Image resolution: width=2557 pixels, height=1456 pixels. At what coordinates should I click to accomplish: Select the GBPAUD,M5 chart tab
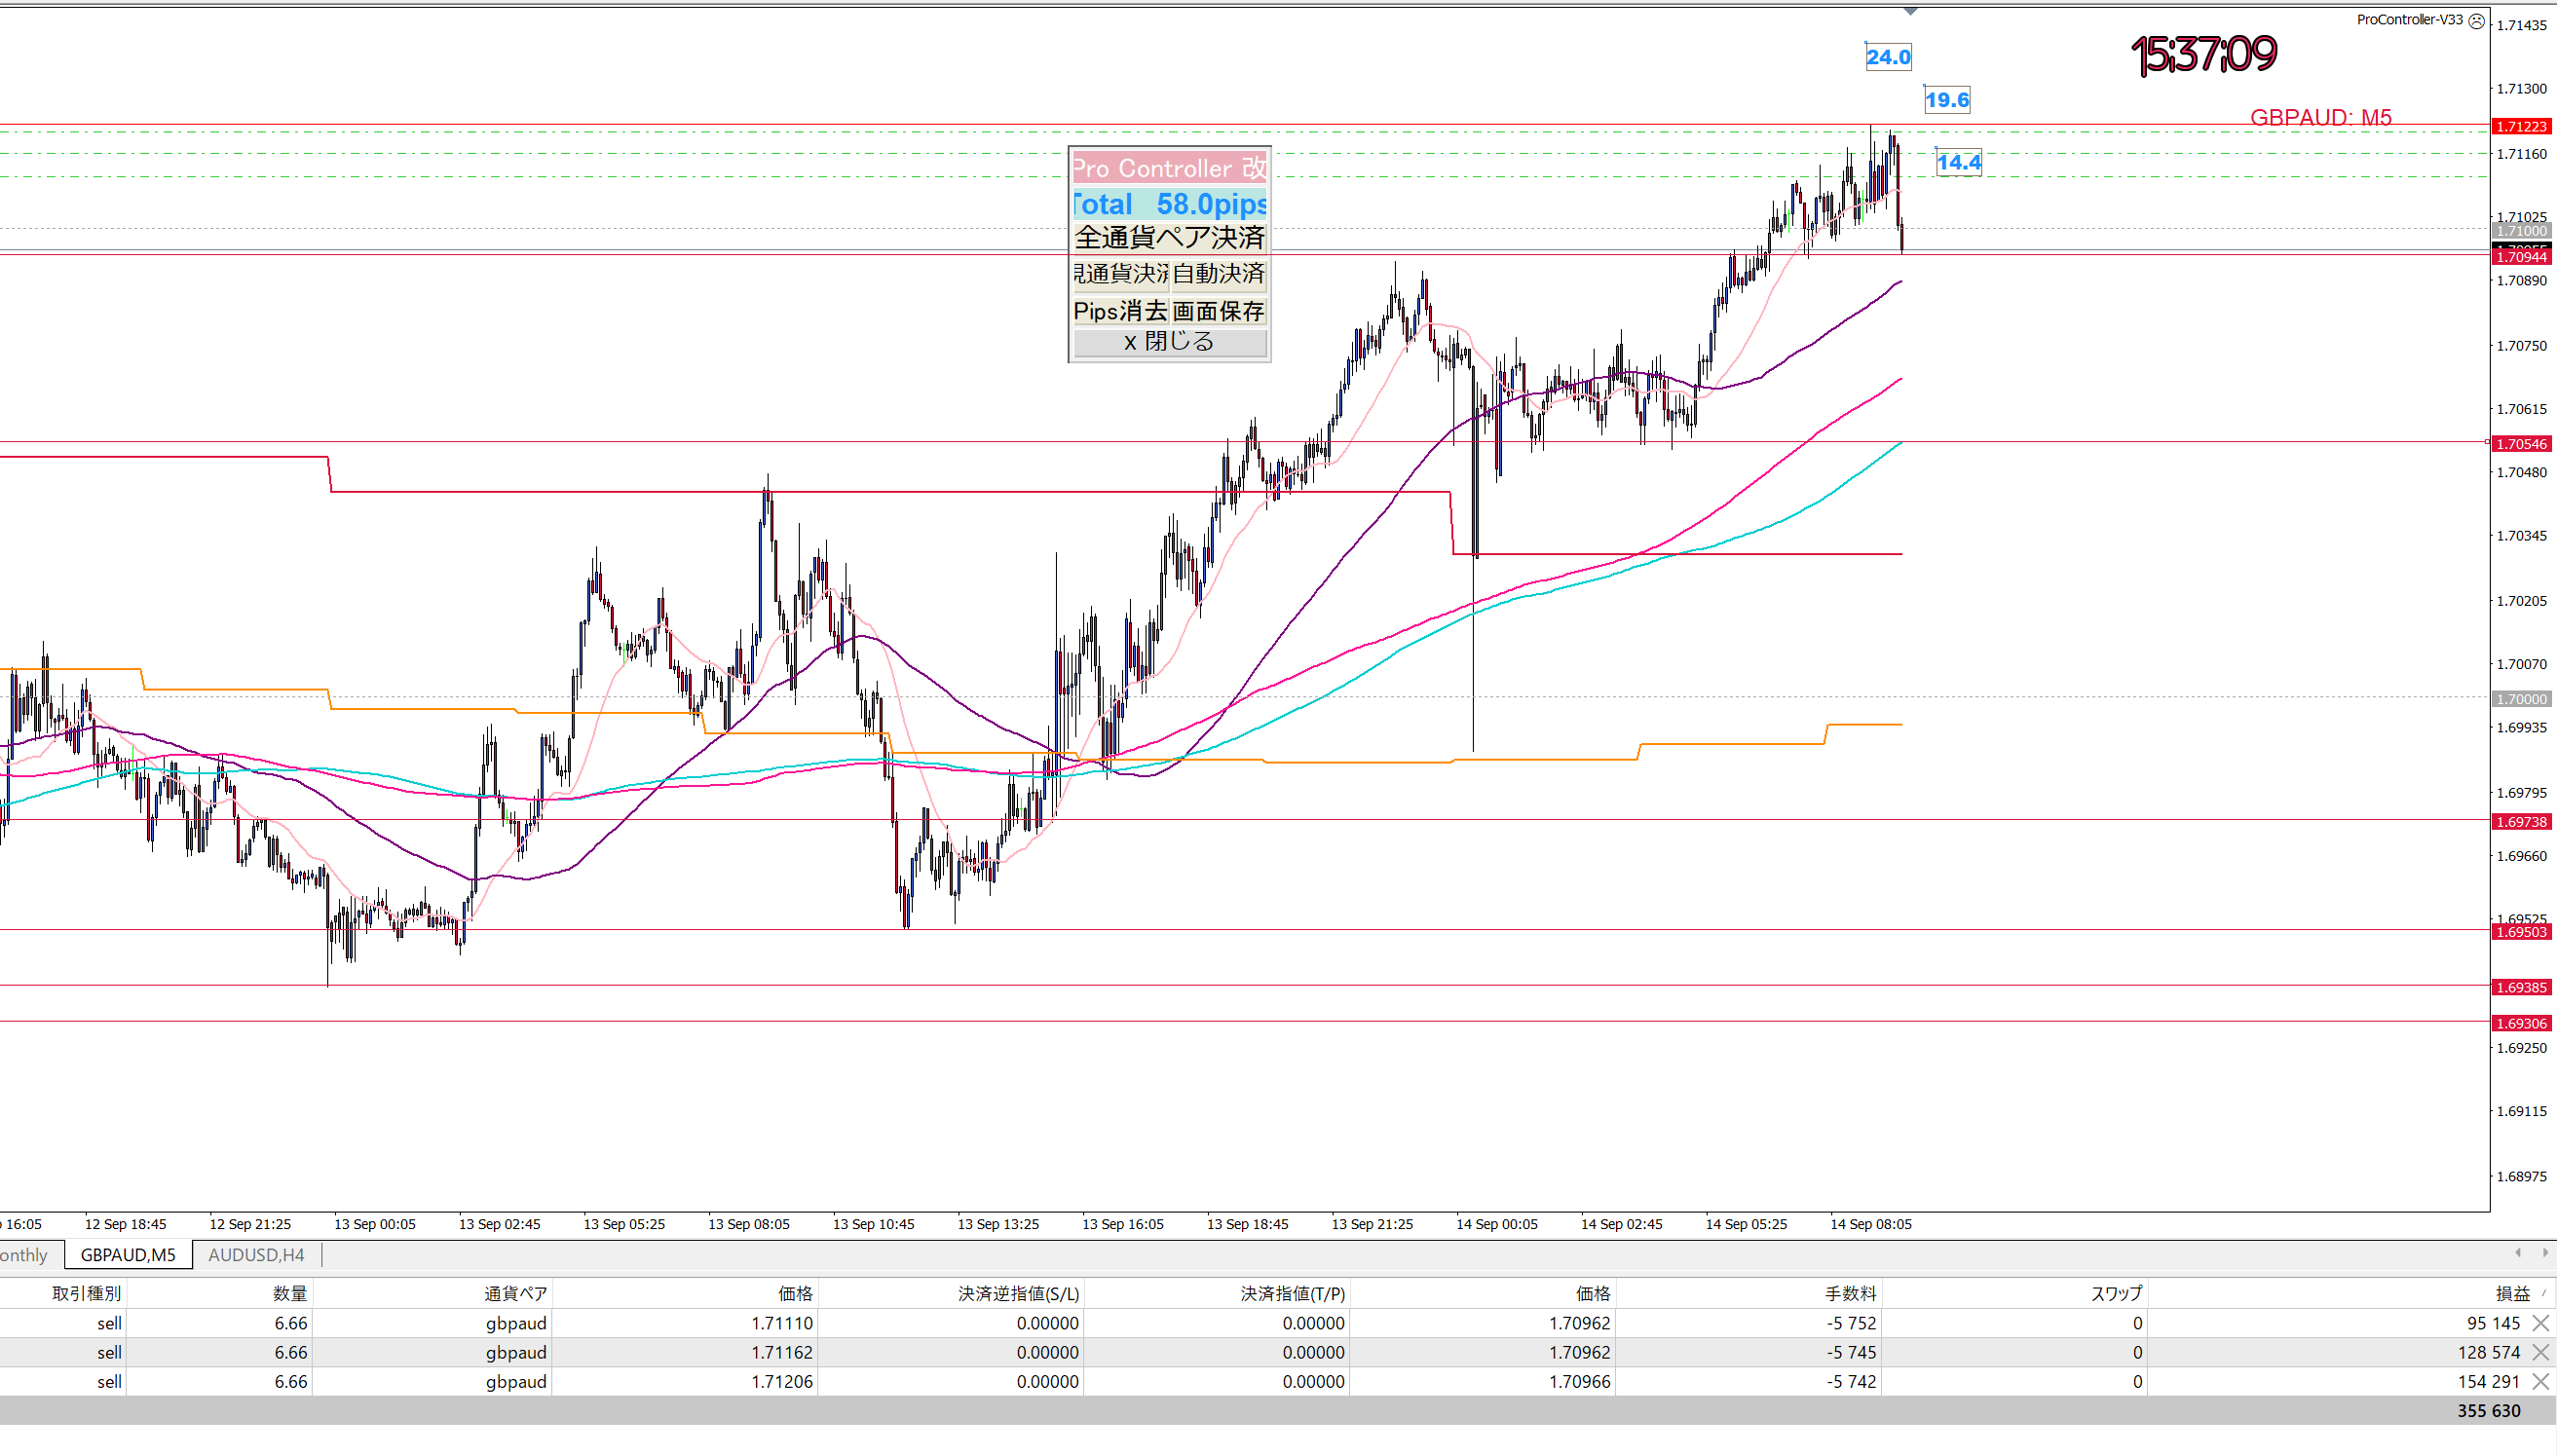click(128, 1254)
